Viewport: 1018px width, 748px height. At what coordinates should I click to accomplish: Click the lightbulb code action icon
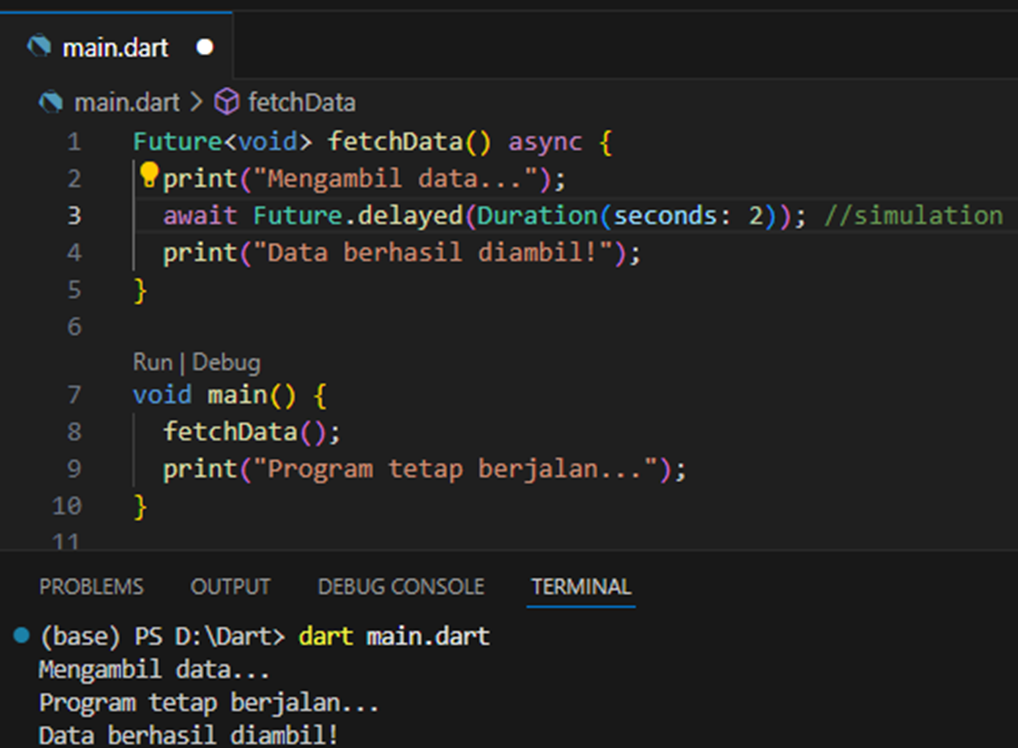149,176
